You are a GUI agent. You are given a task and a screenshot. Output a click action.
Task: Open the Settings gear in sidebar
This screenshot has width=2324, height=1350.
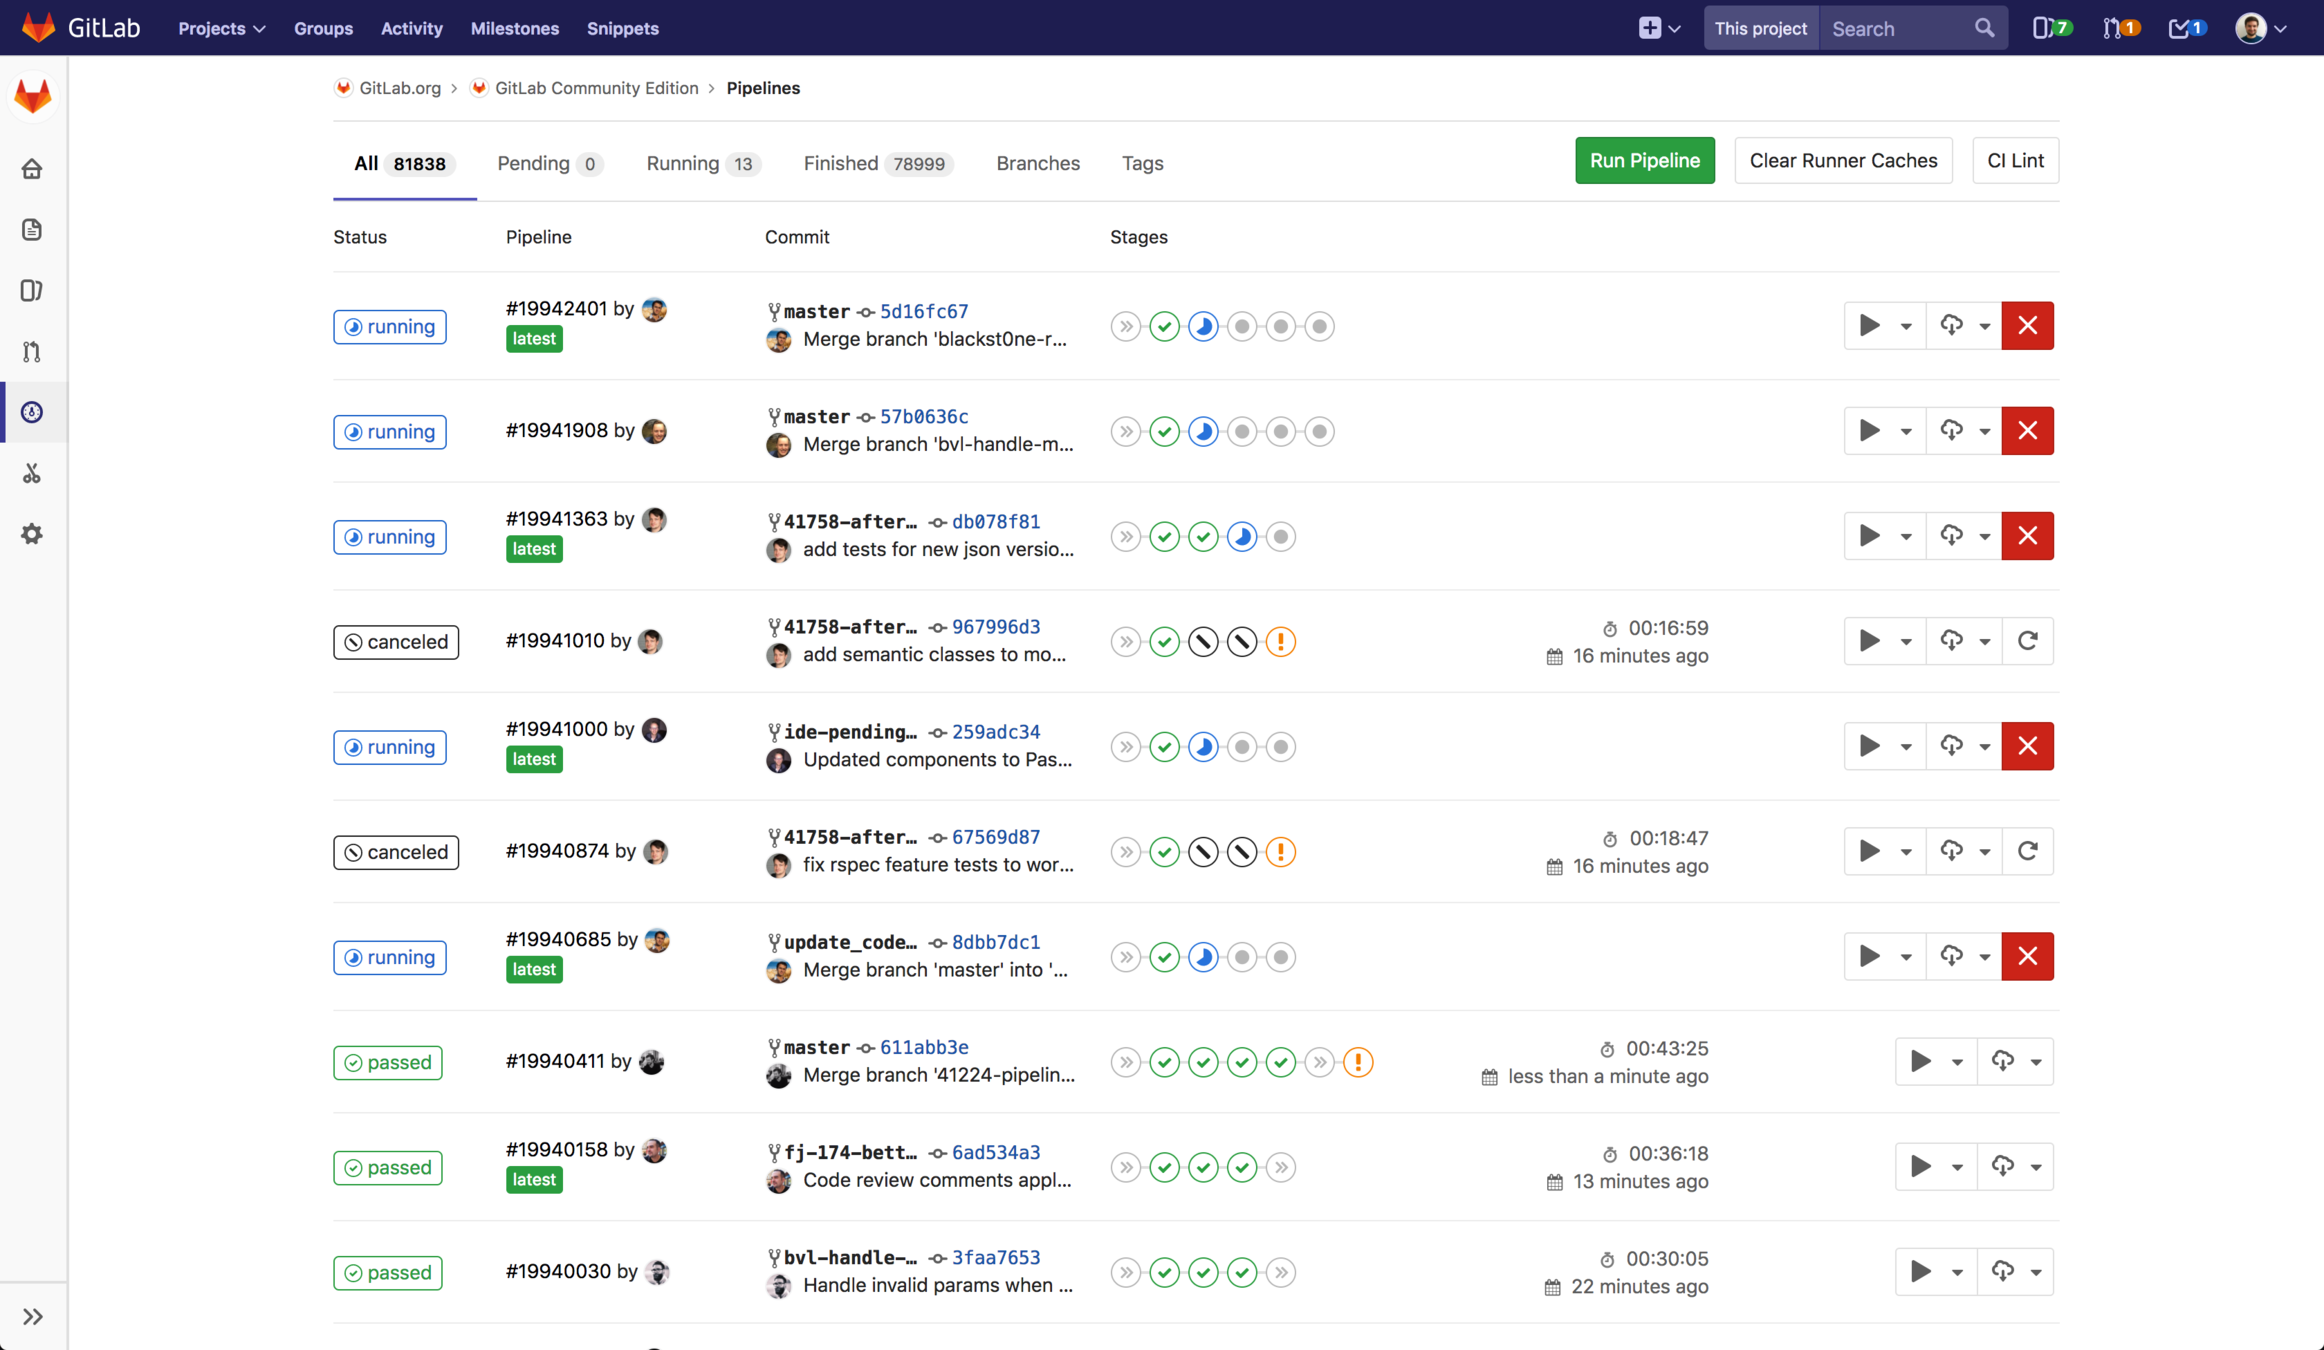coord(32,534)
